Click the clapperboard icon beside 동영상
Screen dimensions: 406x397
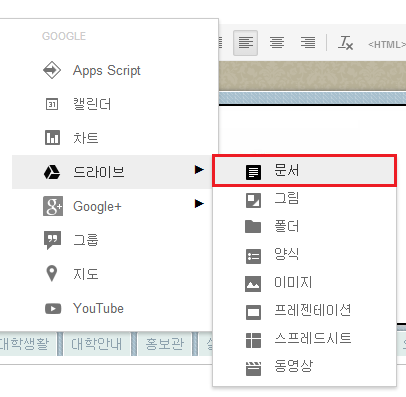pos(253,368)
